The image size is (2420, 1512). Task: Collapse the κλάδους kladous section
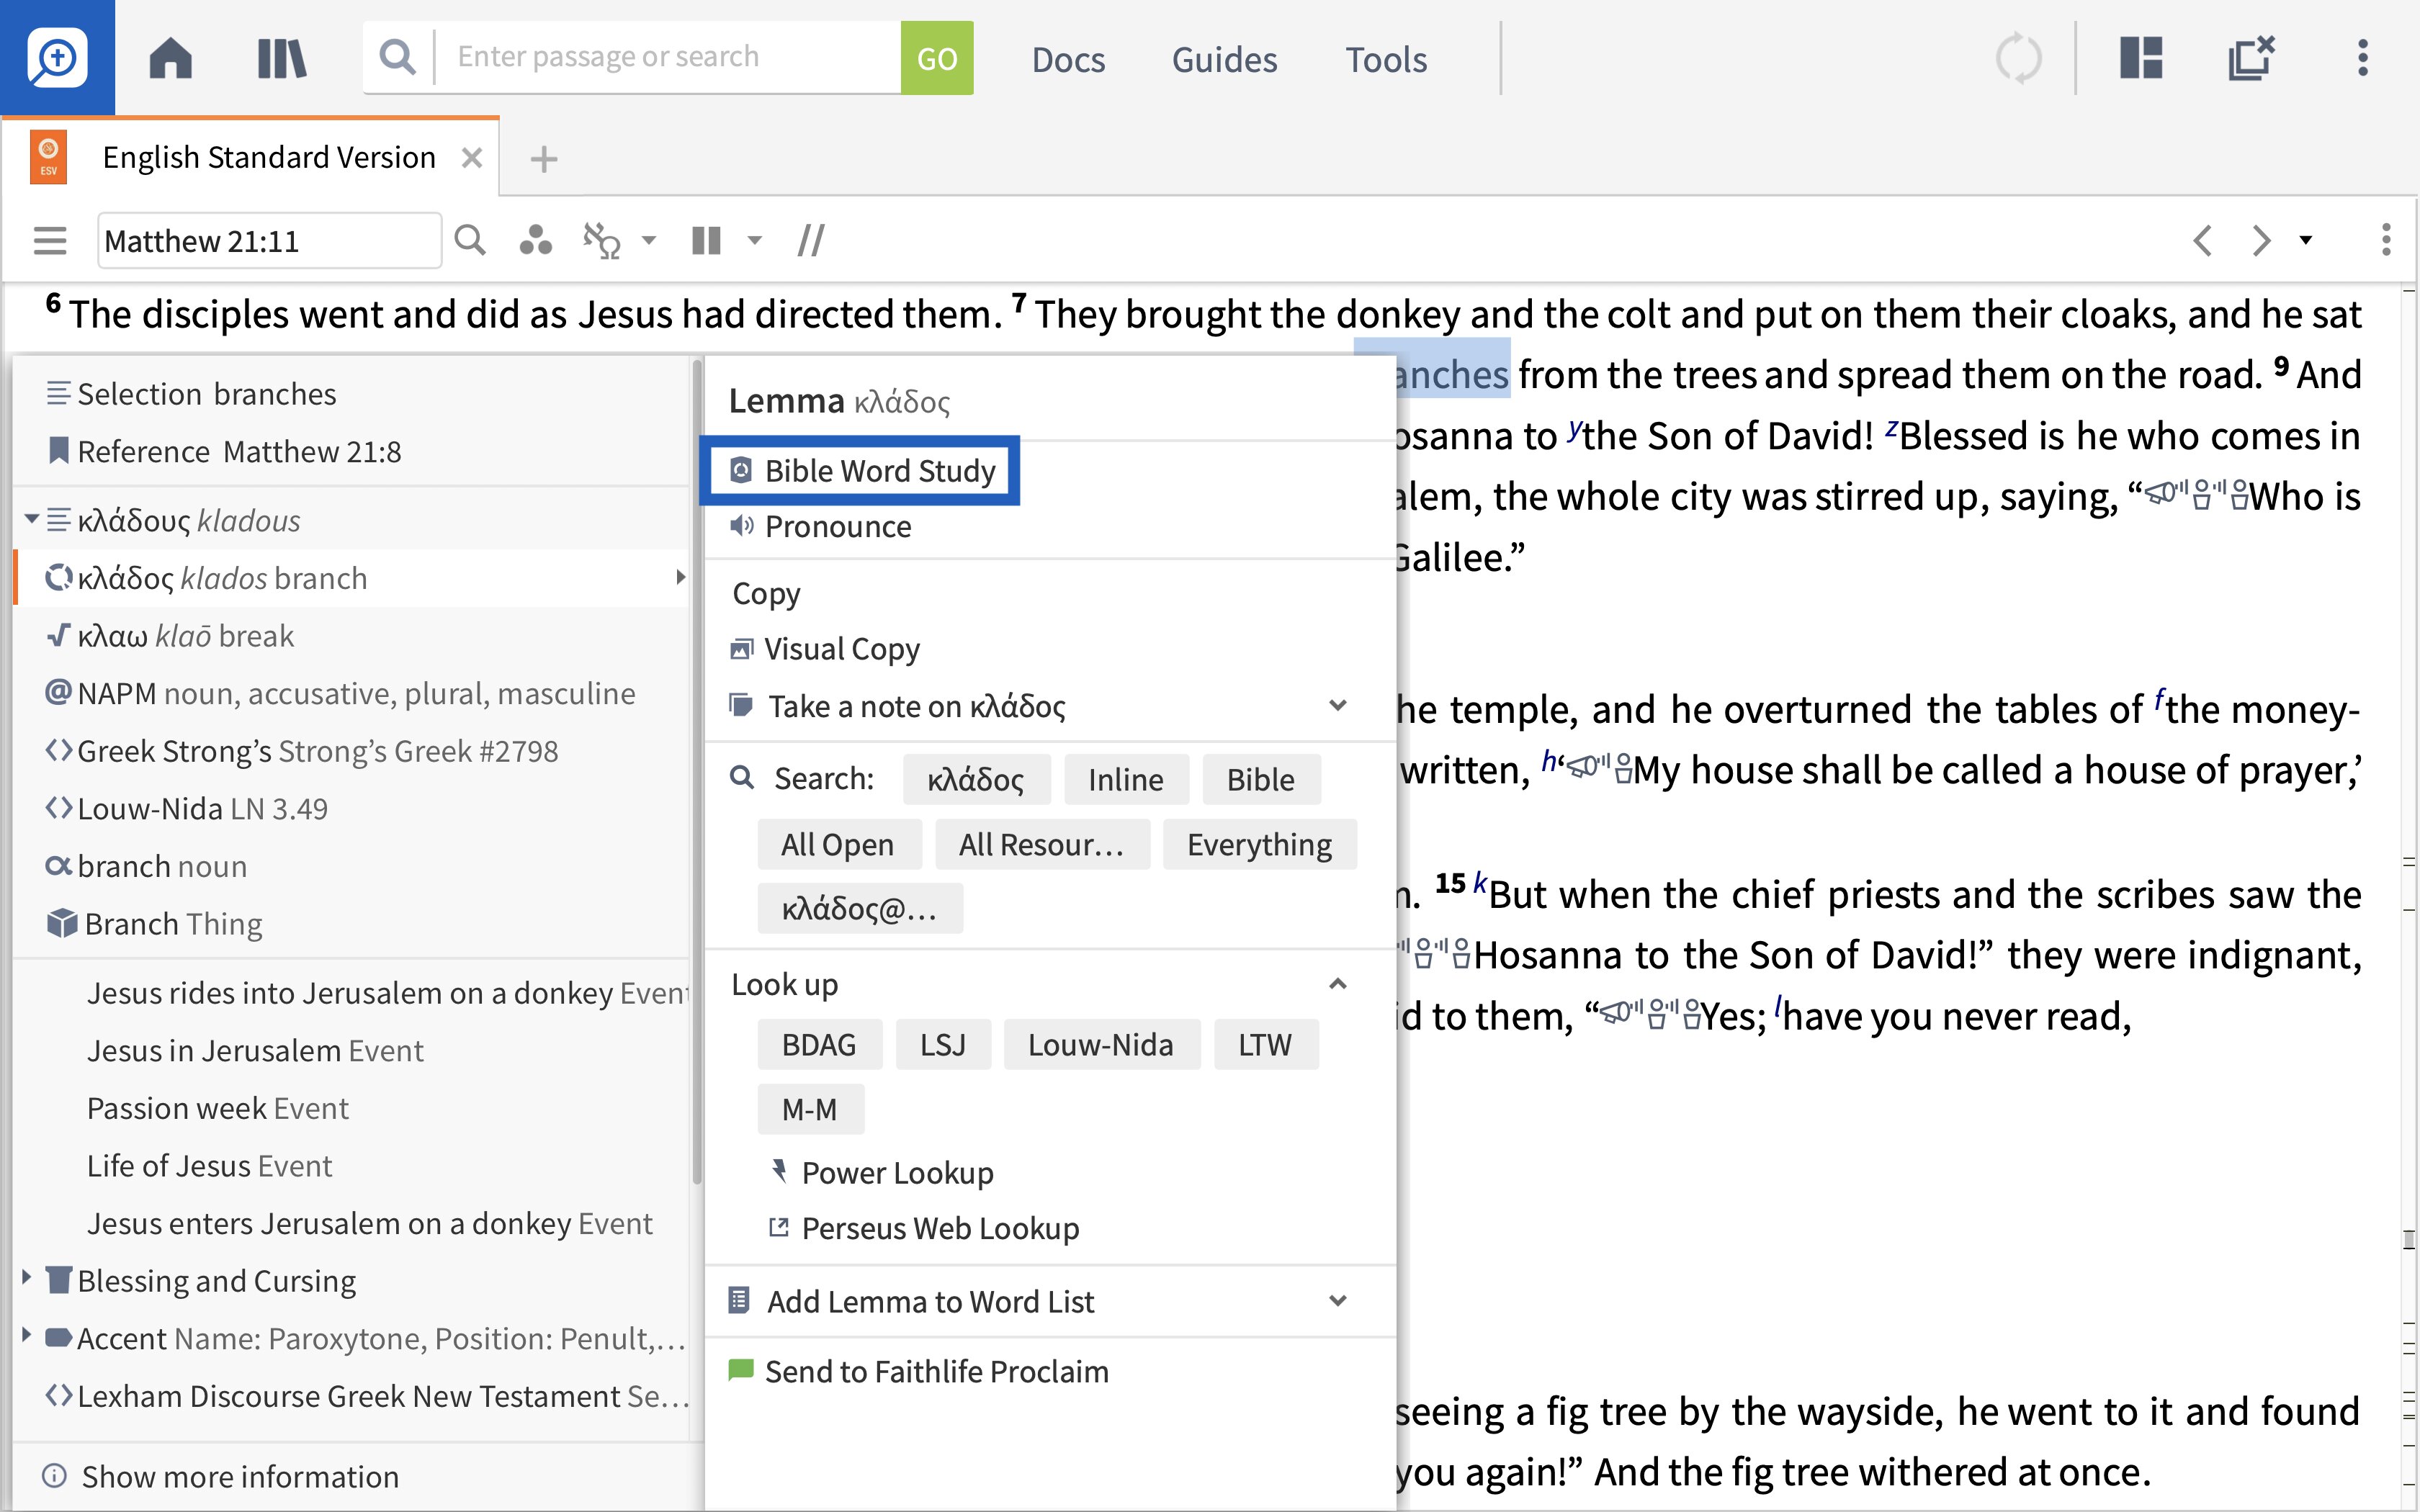[31, 519]
